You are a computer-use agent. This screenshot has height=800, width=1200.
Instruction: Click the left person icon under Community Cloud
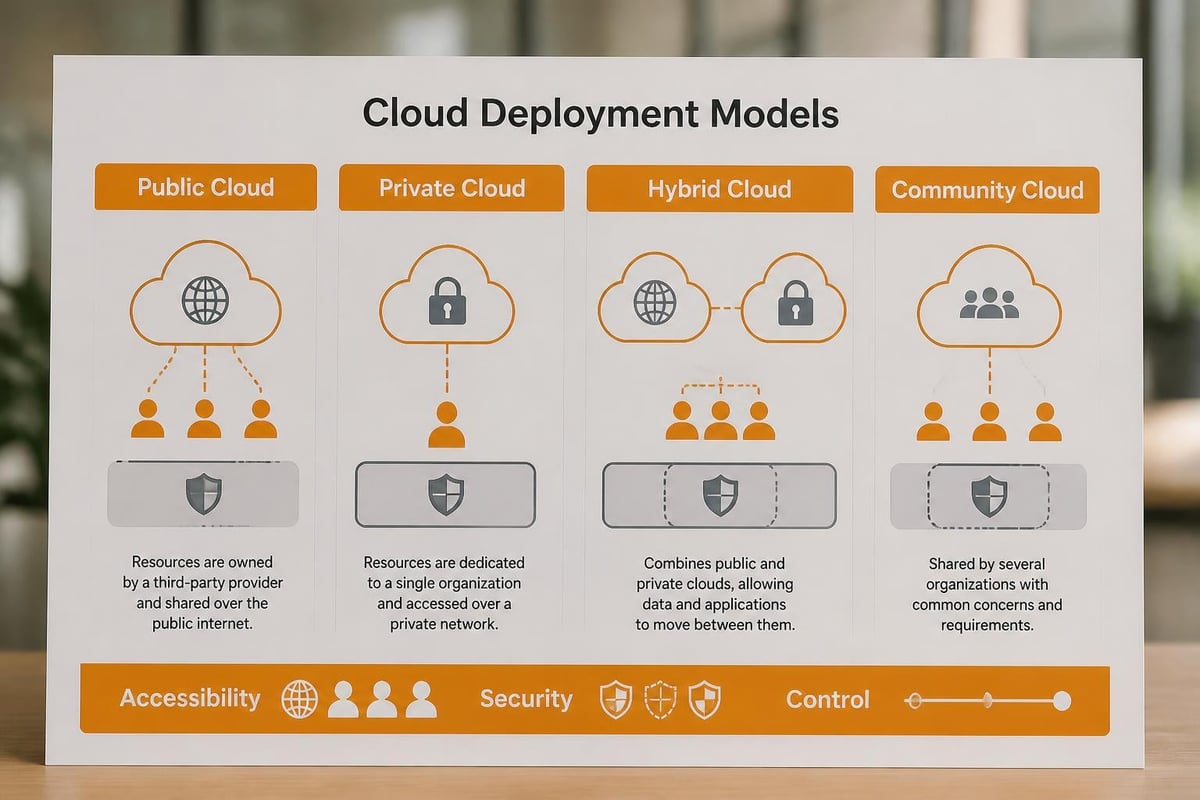tap(933, 421)
